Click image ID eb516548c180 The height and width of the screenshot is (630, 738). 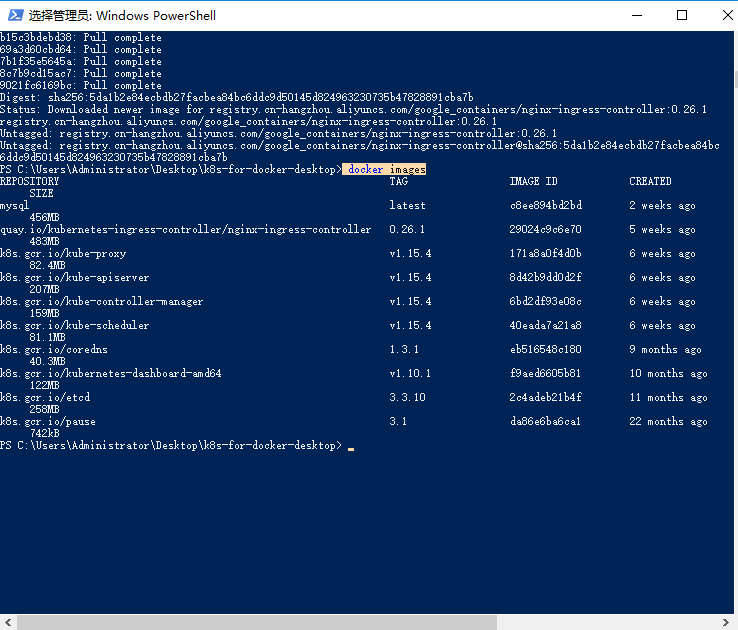point(545,350)
